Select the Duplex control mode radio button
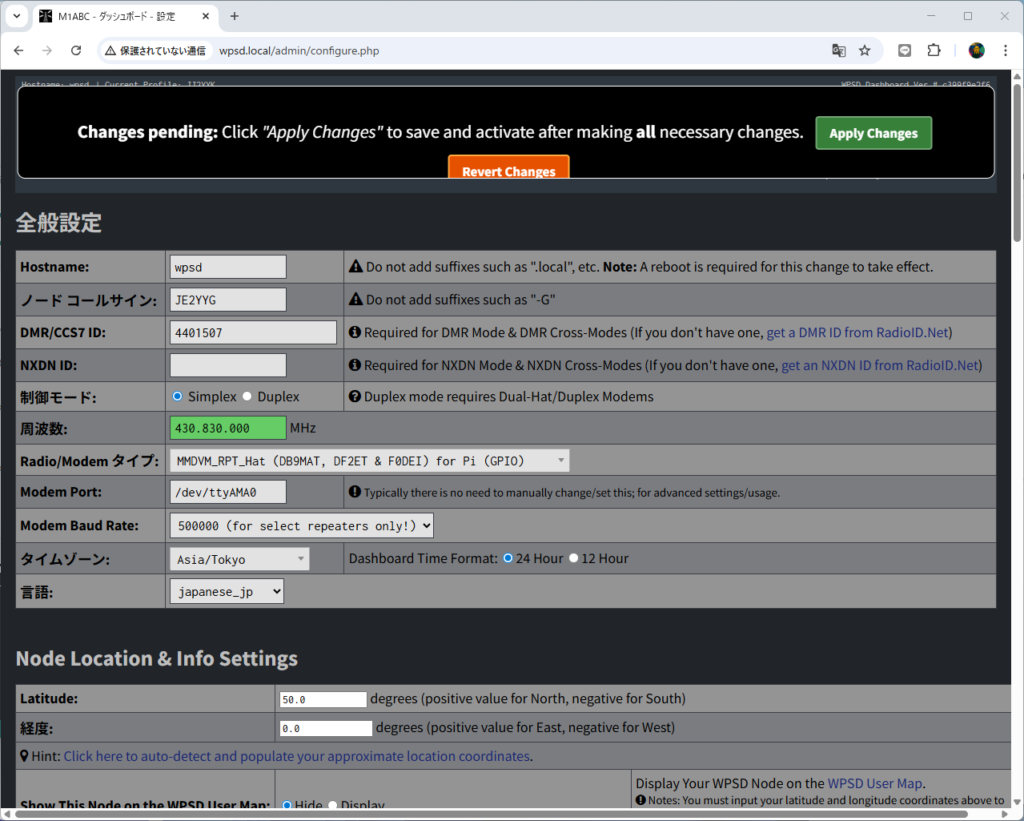Viewport: 1024px width, 821px height. (x=247, y=396)
